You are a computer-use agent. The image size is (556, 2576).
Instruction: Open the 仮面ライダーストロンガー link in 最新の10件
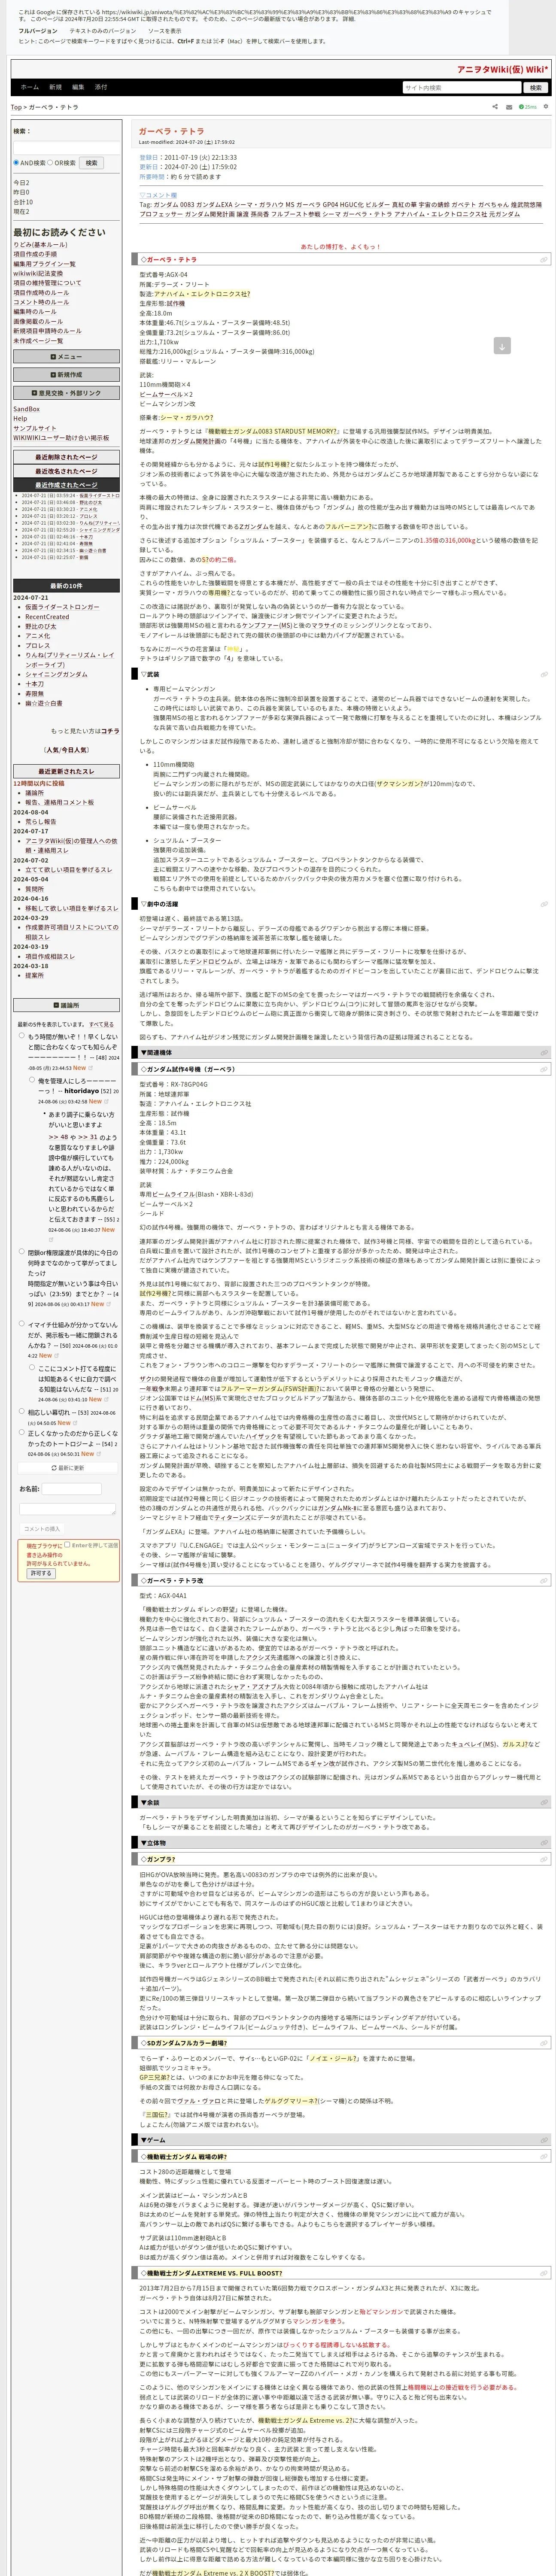[x=62, y=607]
